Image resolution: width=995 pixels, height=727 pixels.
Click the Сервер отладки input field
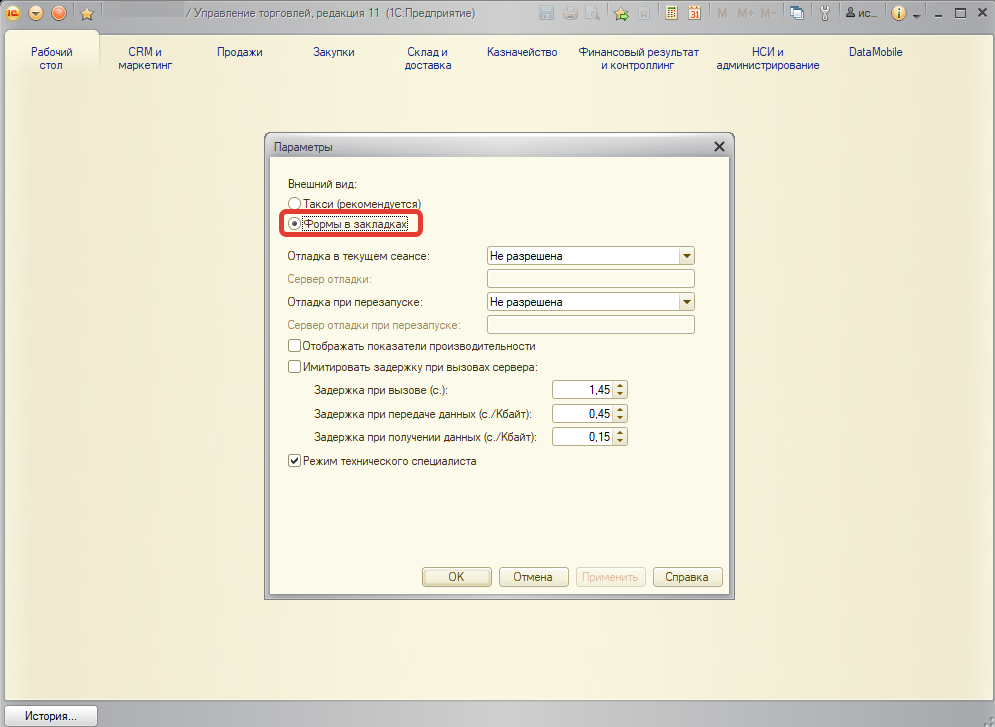591,278
